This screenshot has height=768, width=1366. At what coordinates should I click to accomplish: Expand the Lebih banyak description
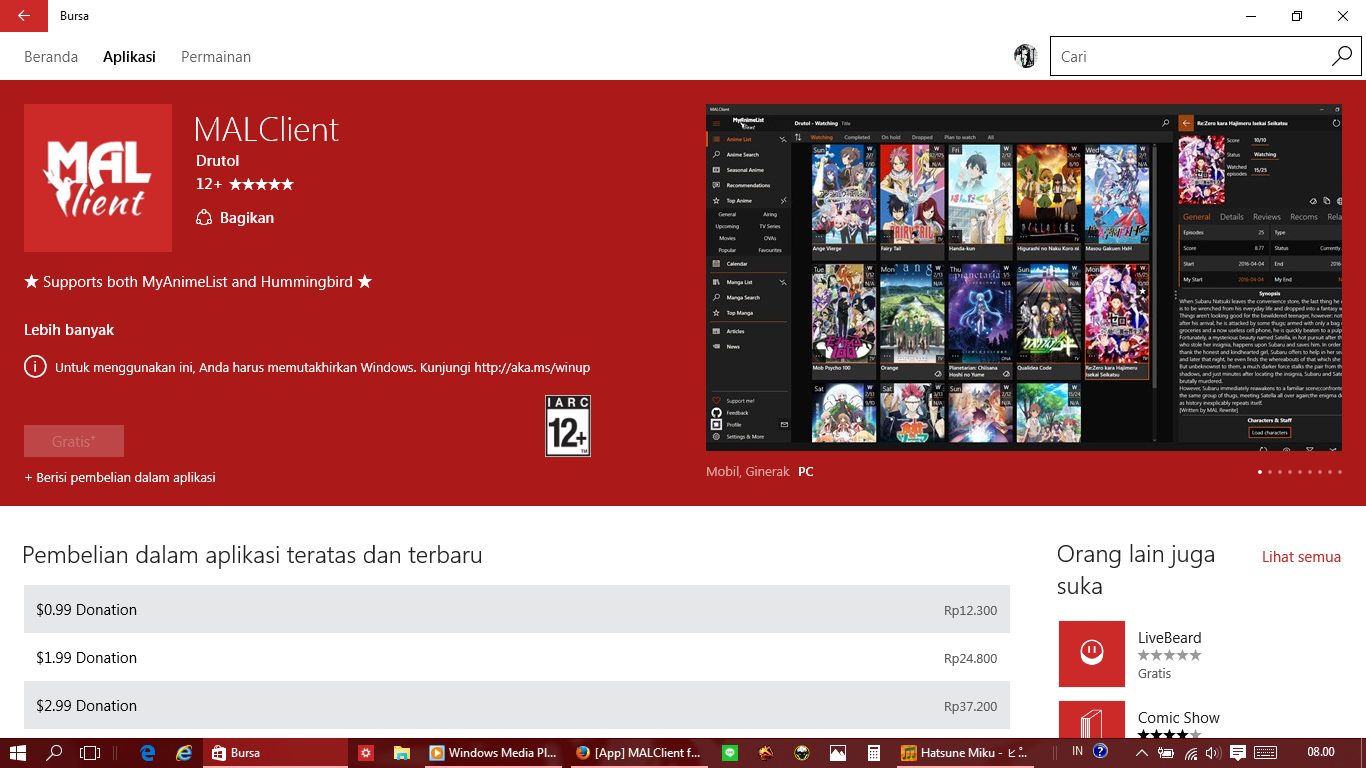[x=69, y=330]
